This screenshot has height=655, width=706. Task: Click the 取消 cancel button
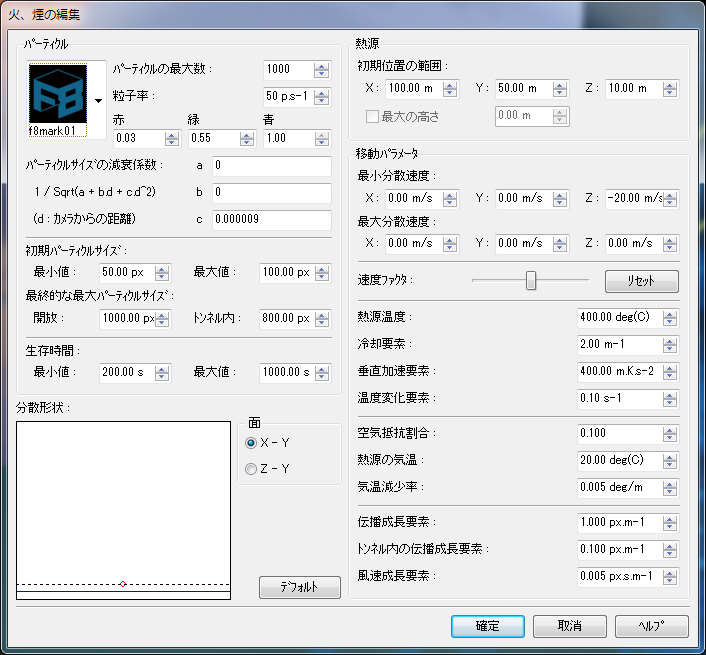coord(570,626)
